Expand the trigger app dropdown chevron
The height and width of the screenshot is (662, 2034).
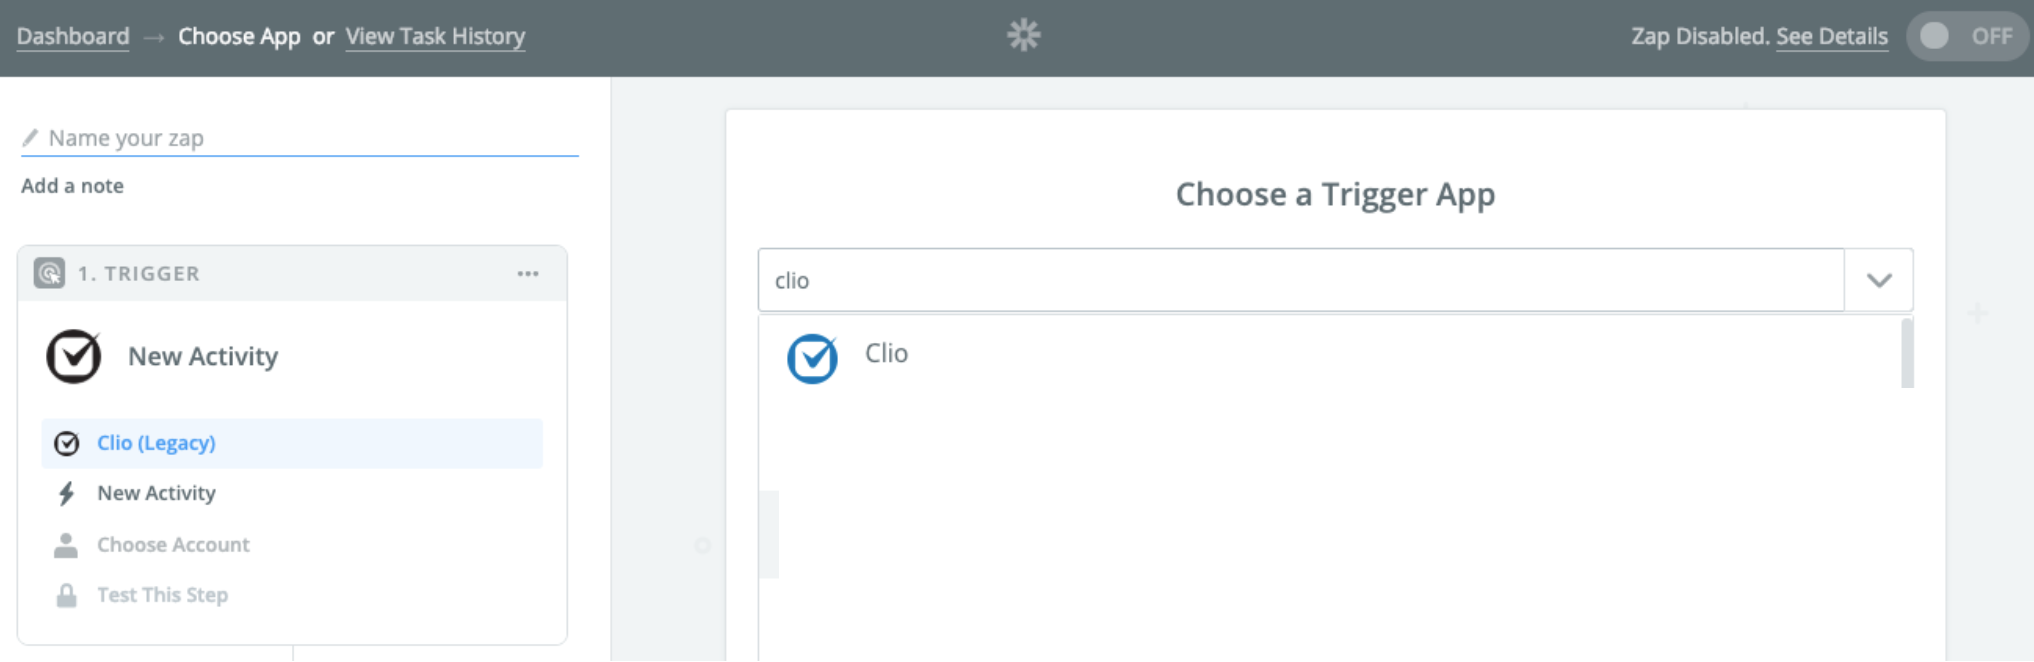pyautogui.click(x=1879, y=280)
